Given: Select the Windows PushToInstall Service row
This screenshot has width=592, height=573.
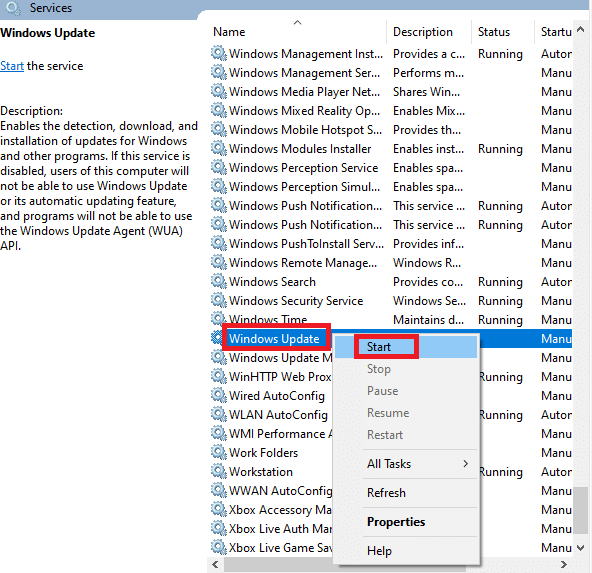Looking at the screenshot, I should click(x=391, y=243).
